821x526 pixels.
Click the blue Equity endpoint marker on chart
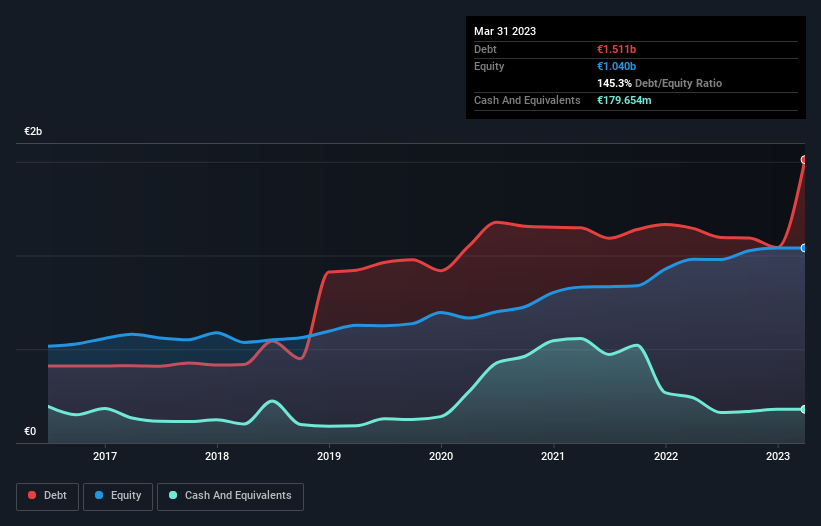(x=804, y=248)
